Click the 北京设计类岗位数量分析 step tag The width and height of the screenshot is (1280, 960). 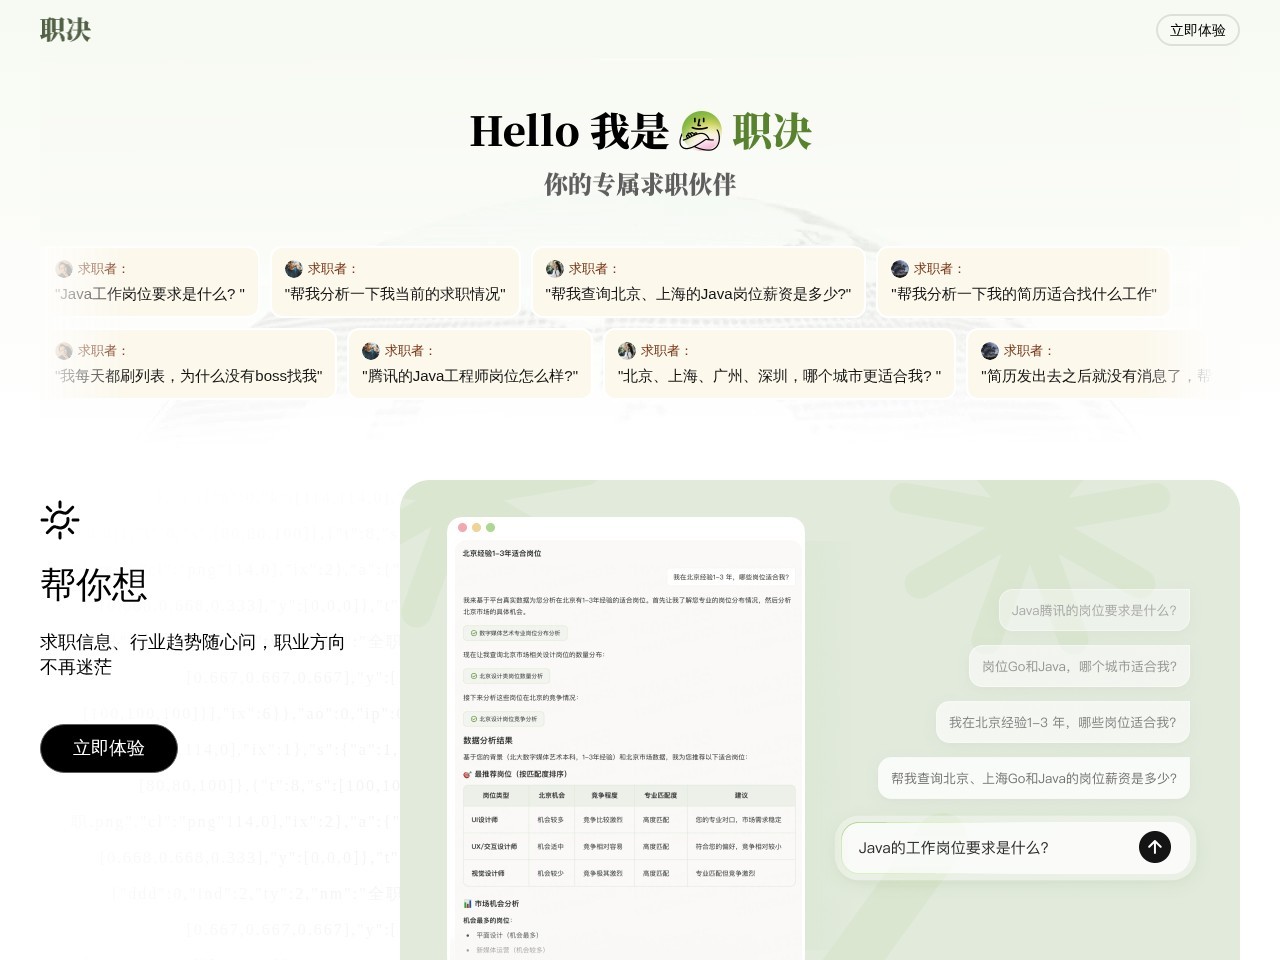(506, 676)
